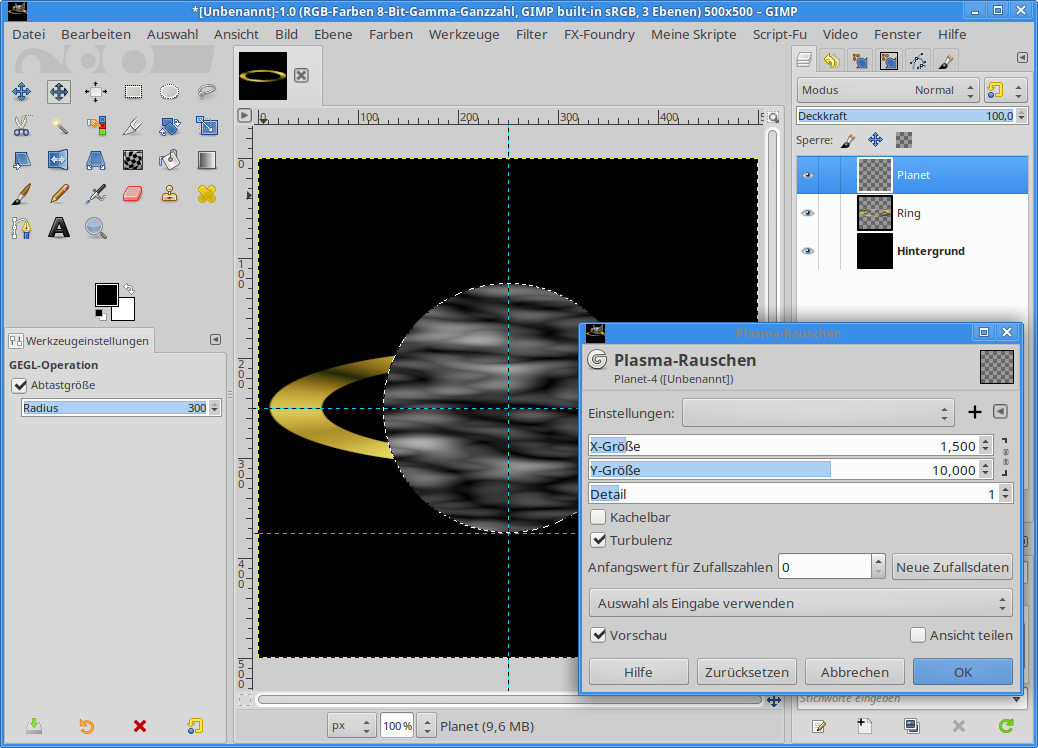This screenshot has height=748, width=1038.
Task: Hide the Ring layer with eye icon
Action: [807, 213]
